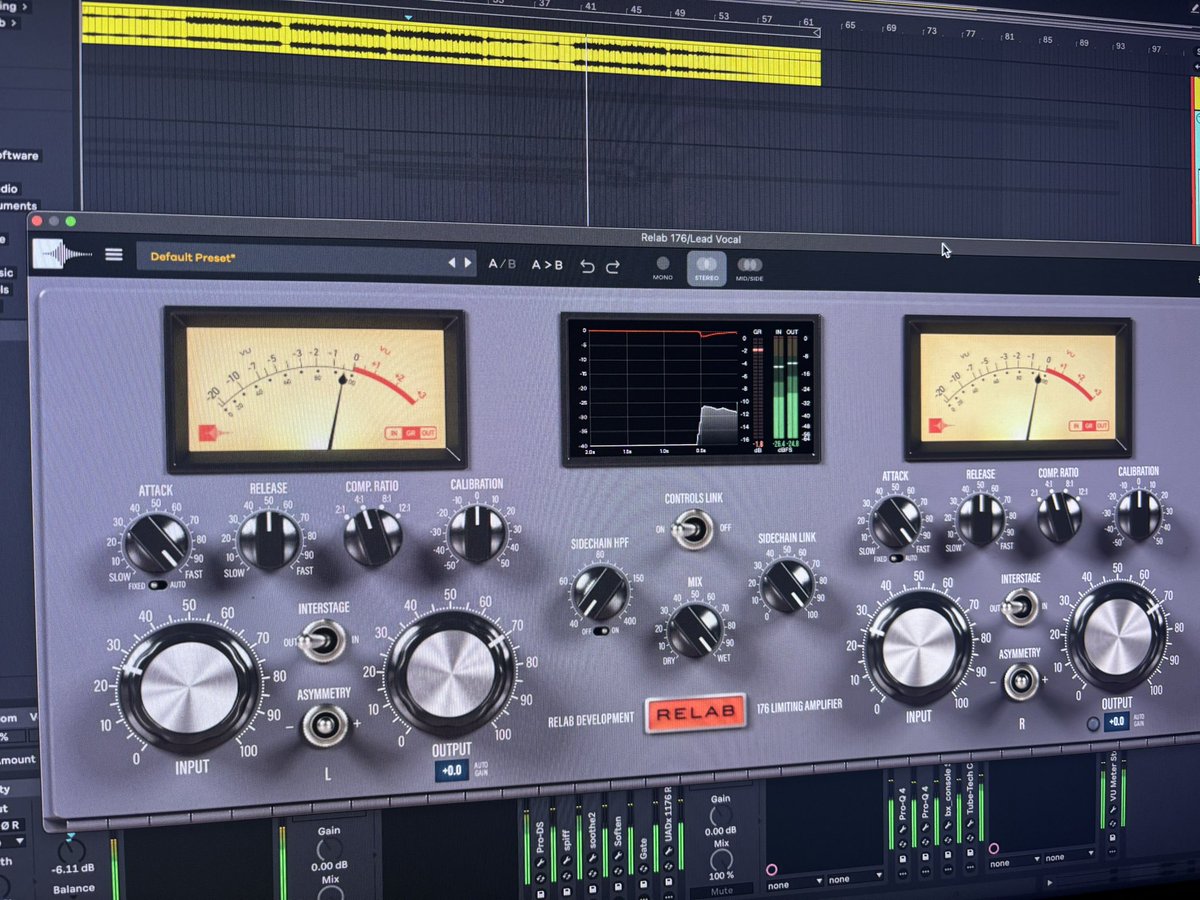Select next preset arrow
Image resolution: width=1200 pixels, height=900 pixels.
click(x=467, y=262)
